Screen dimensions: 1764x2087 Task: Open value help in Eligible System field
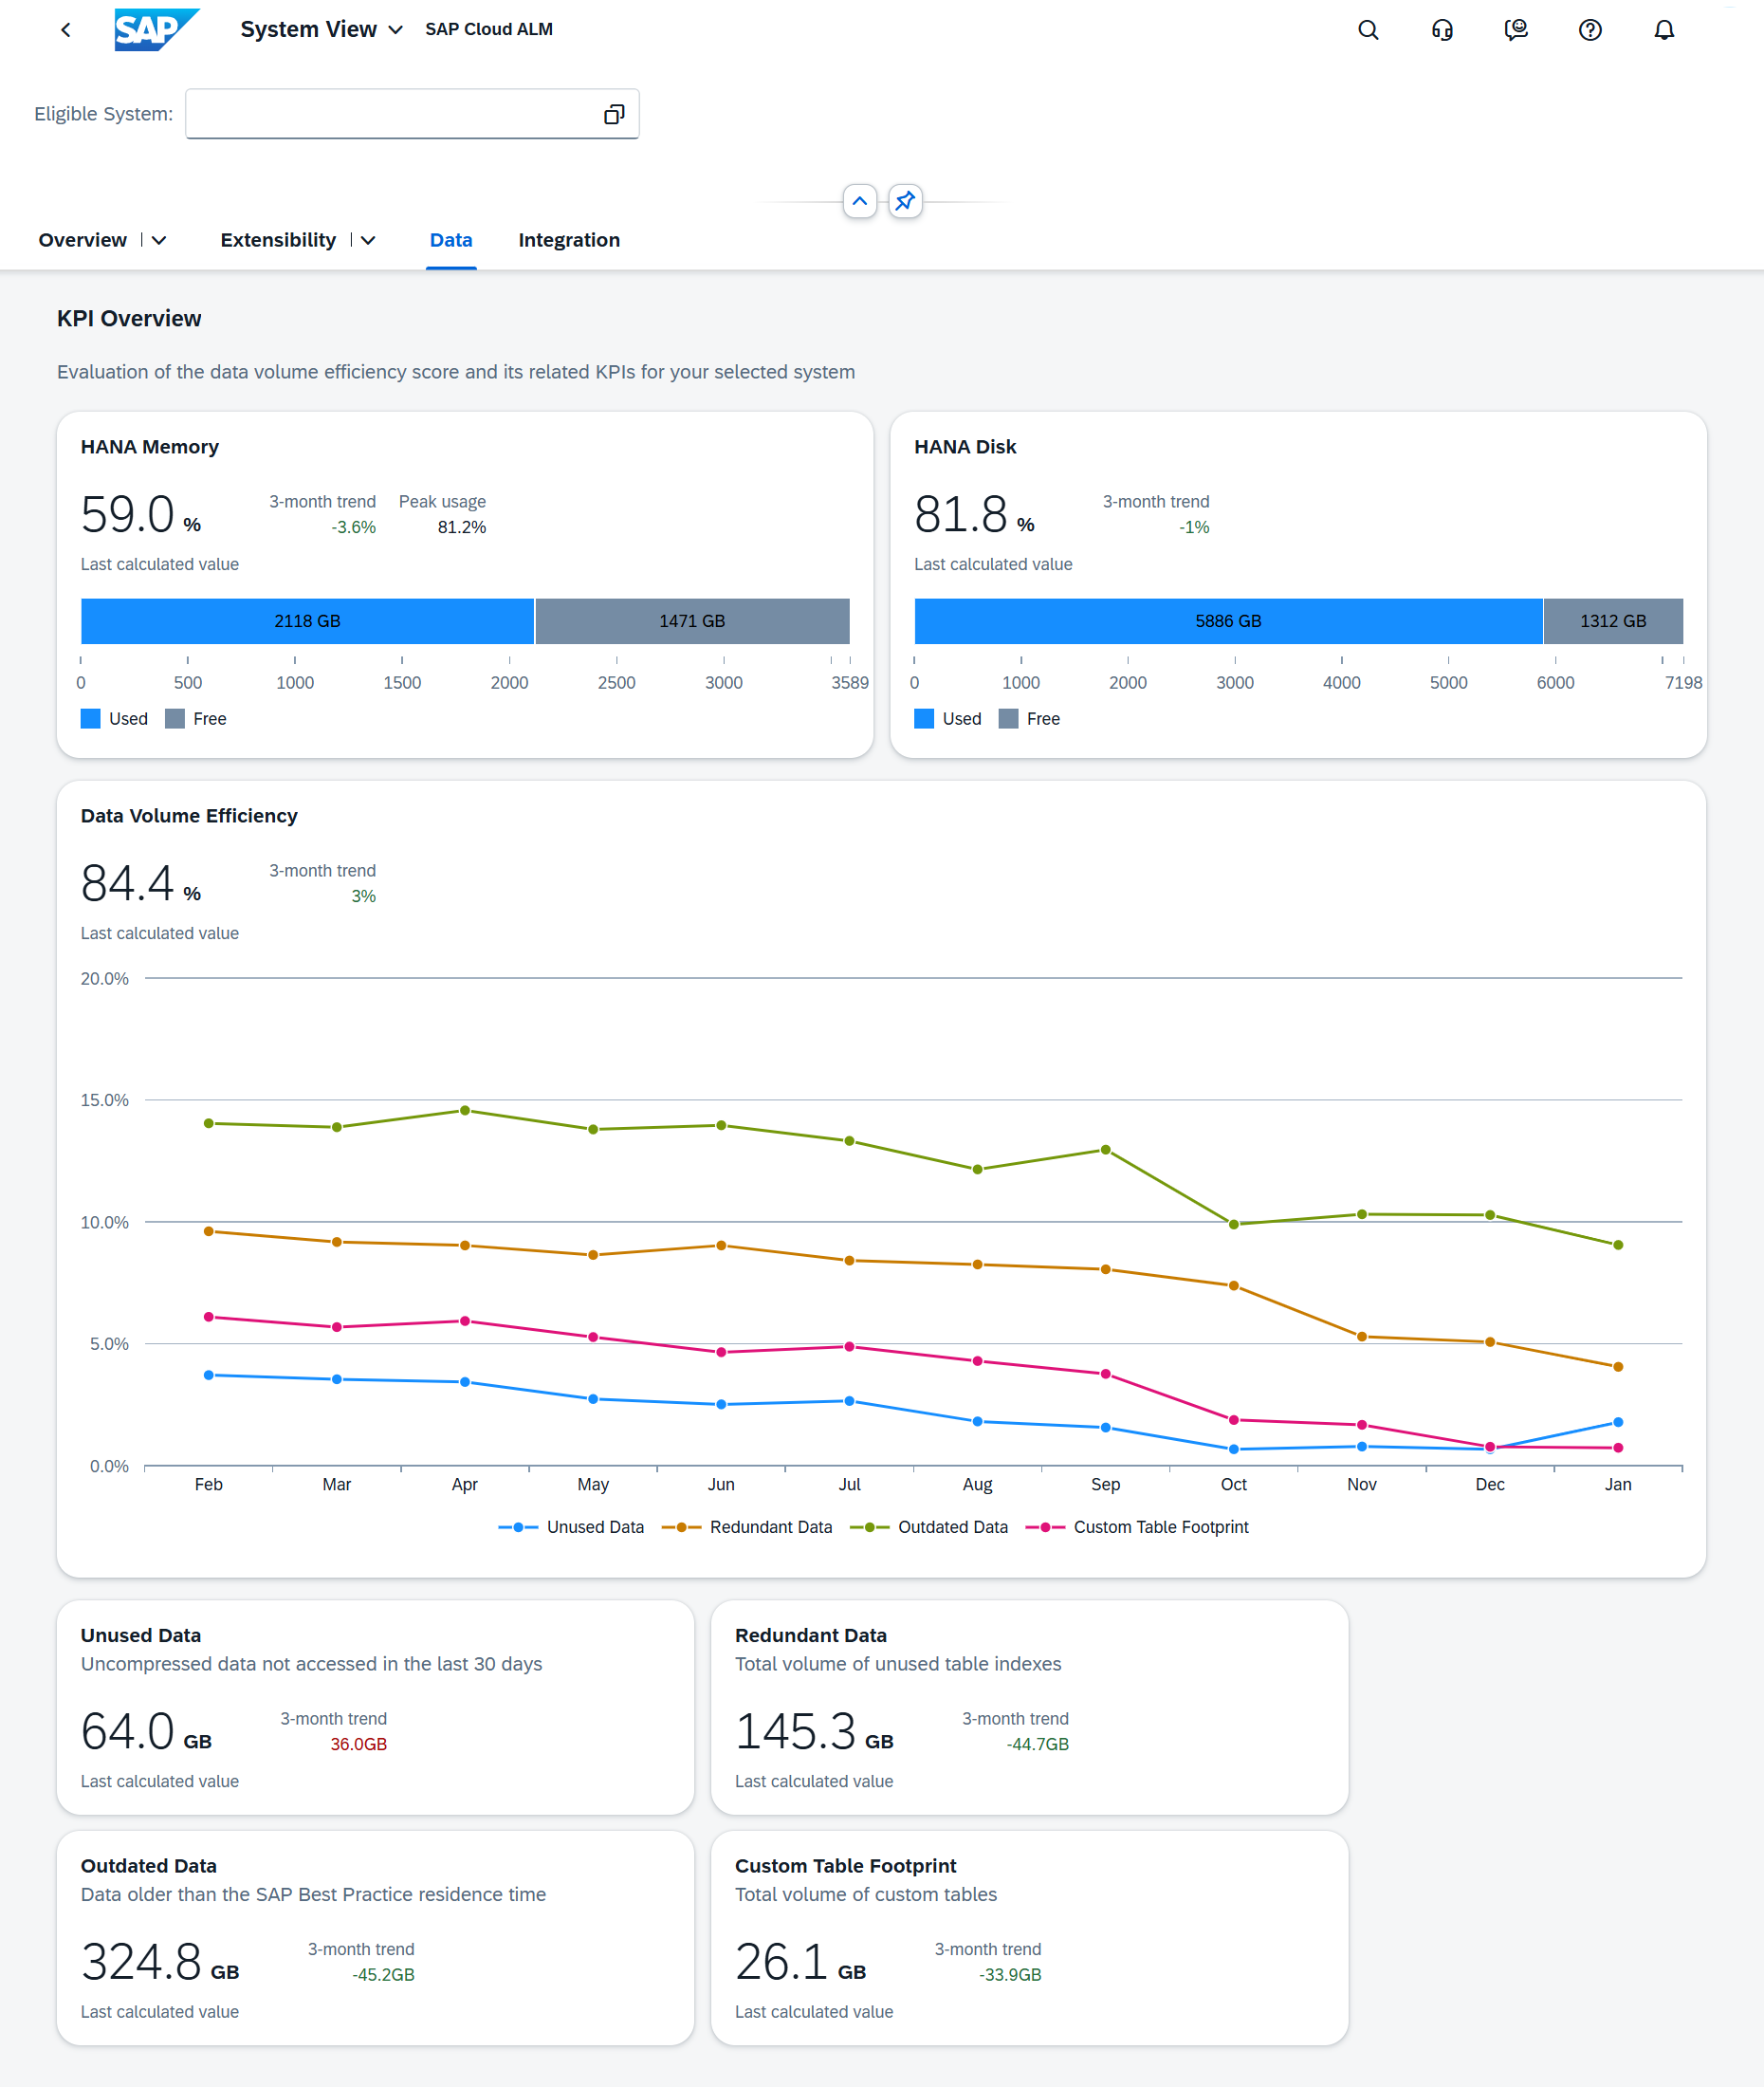pos(614,115)
